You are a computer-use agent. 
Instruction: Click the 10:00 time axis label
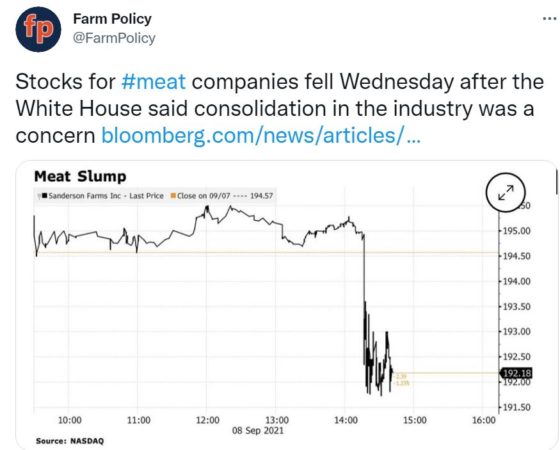70,420
